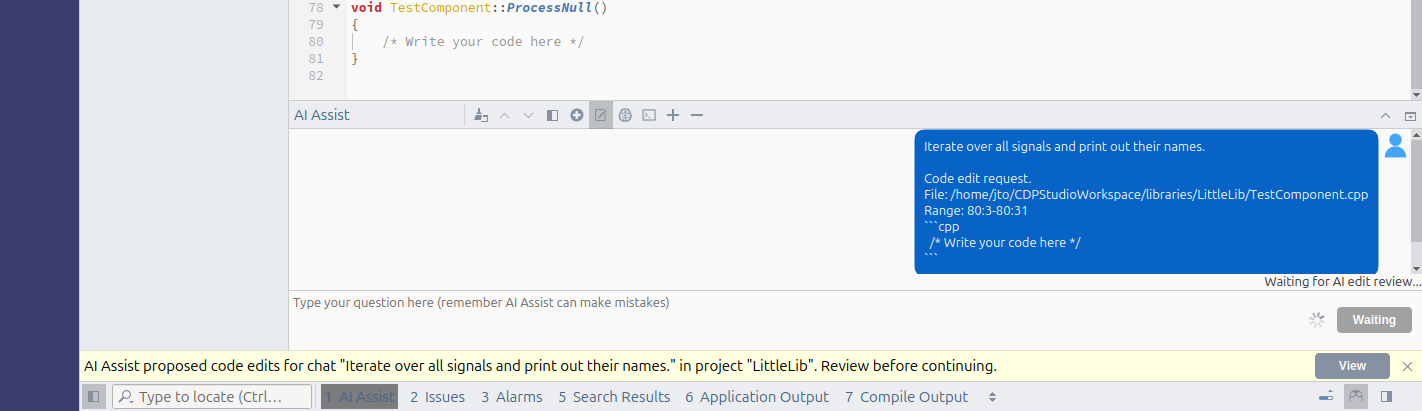
Task: Open the Search Results tab
Action: coord(614,397)
